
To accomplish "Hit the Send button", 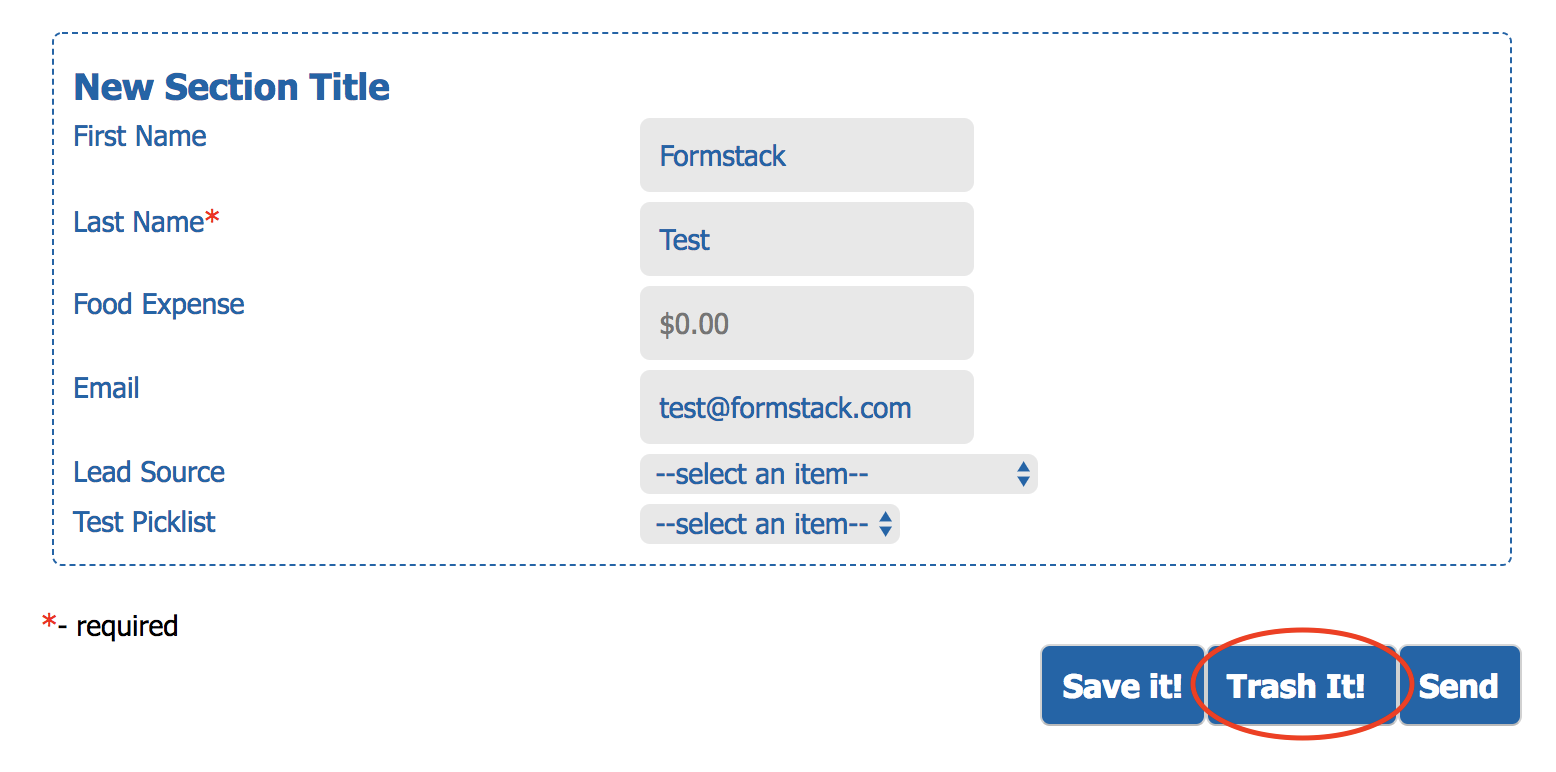I will coord(1458,686).
